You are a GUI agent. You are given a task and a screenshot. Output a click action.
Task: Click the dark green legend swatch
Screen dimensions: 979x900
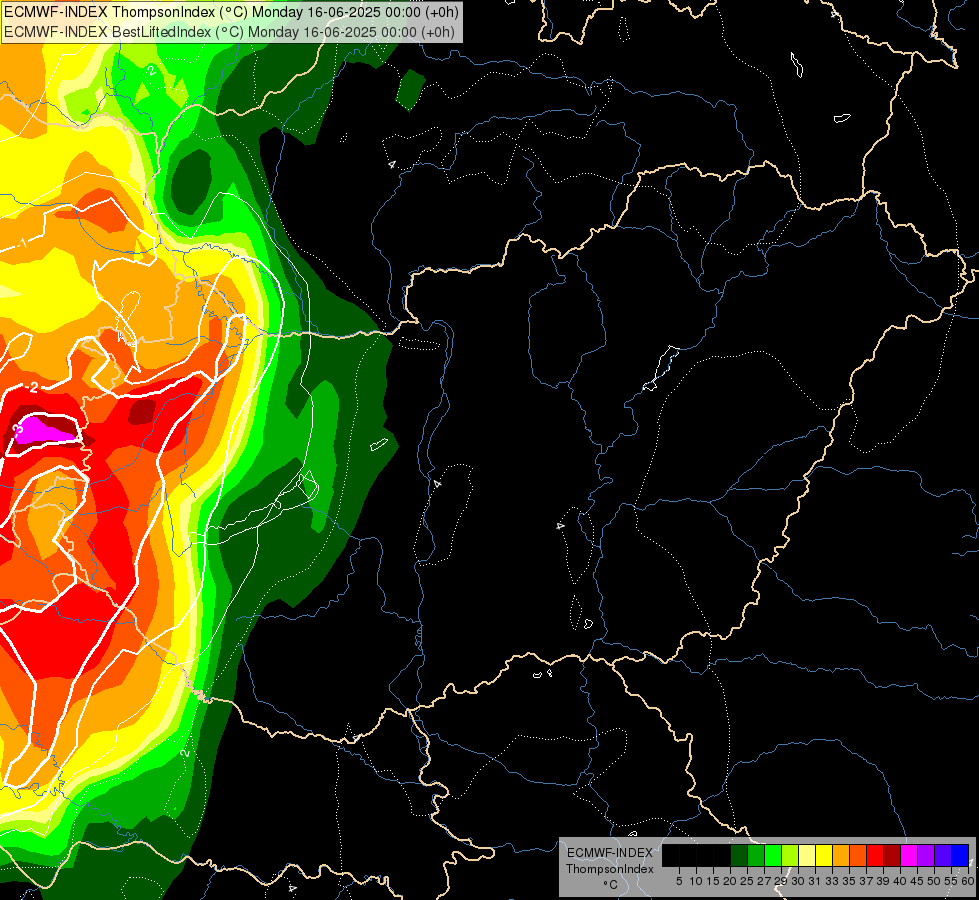(x=739, y=855)
